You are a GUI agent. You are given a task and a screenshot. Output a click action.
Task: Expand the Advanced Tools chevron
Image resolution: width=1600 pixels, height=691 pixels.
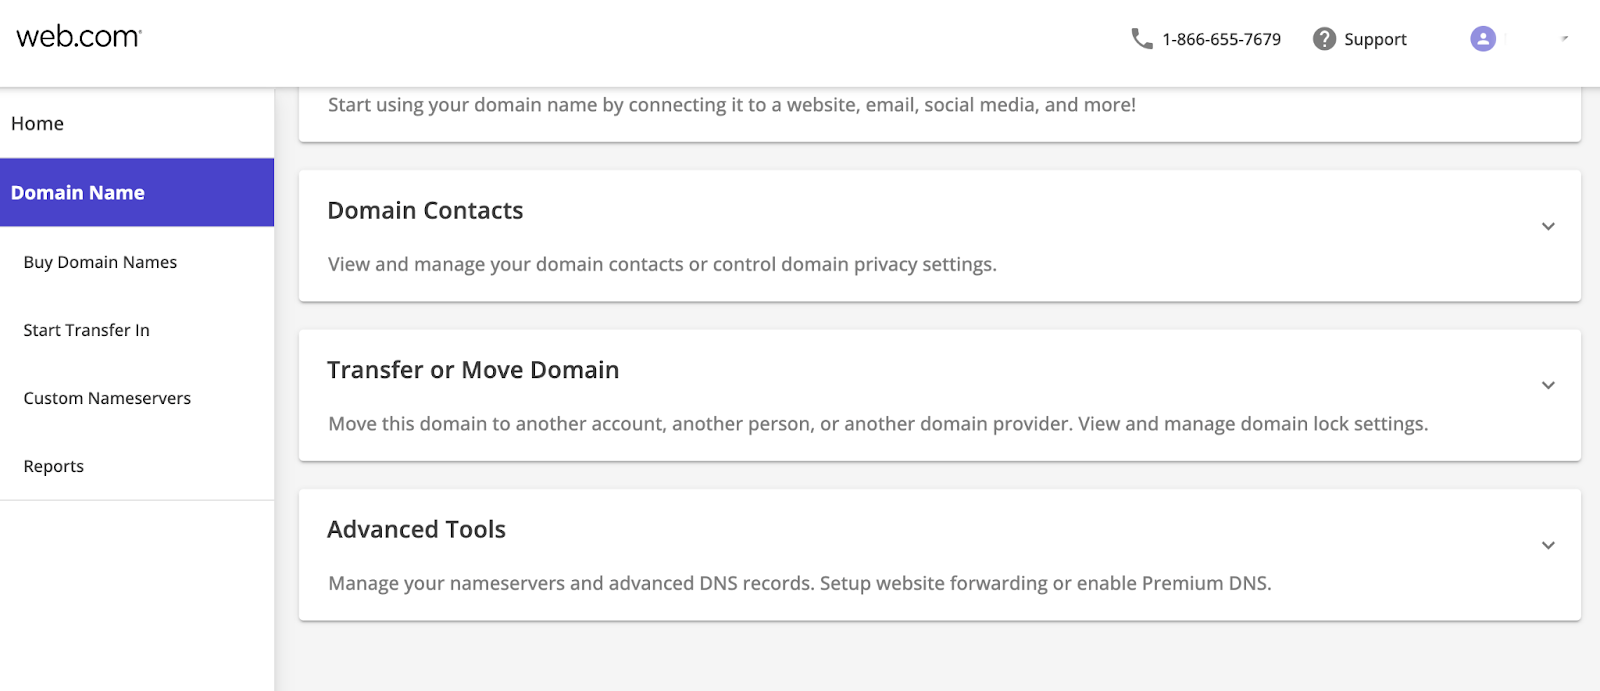(x=1548, y=545)
